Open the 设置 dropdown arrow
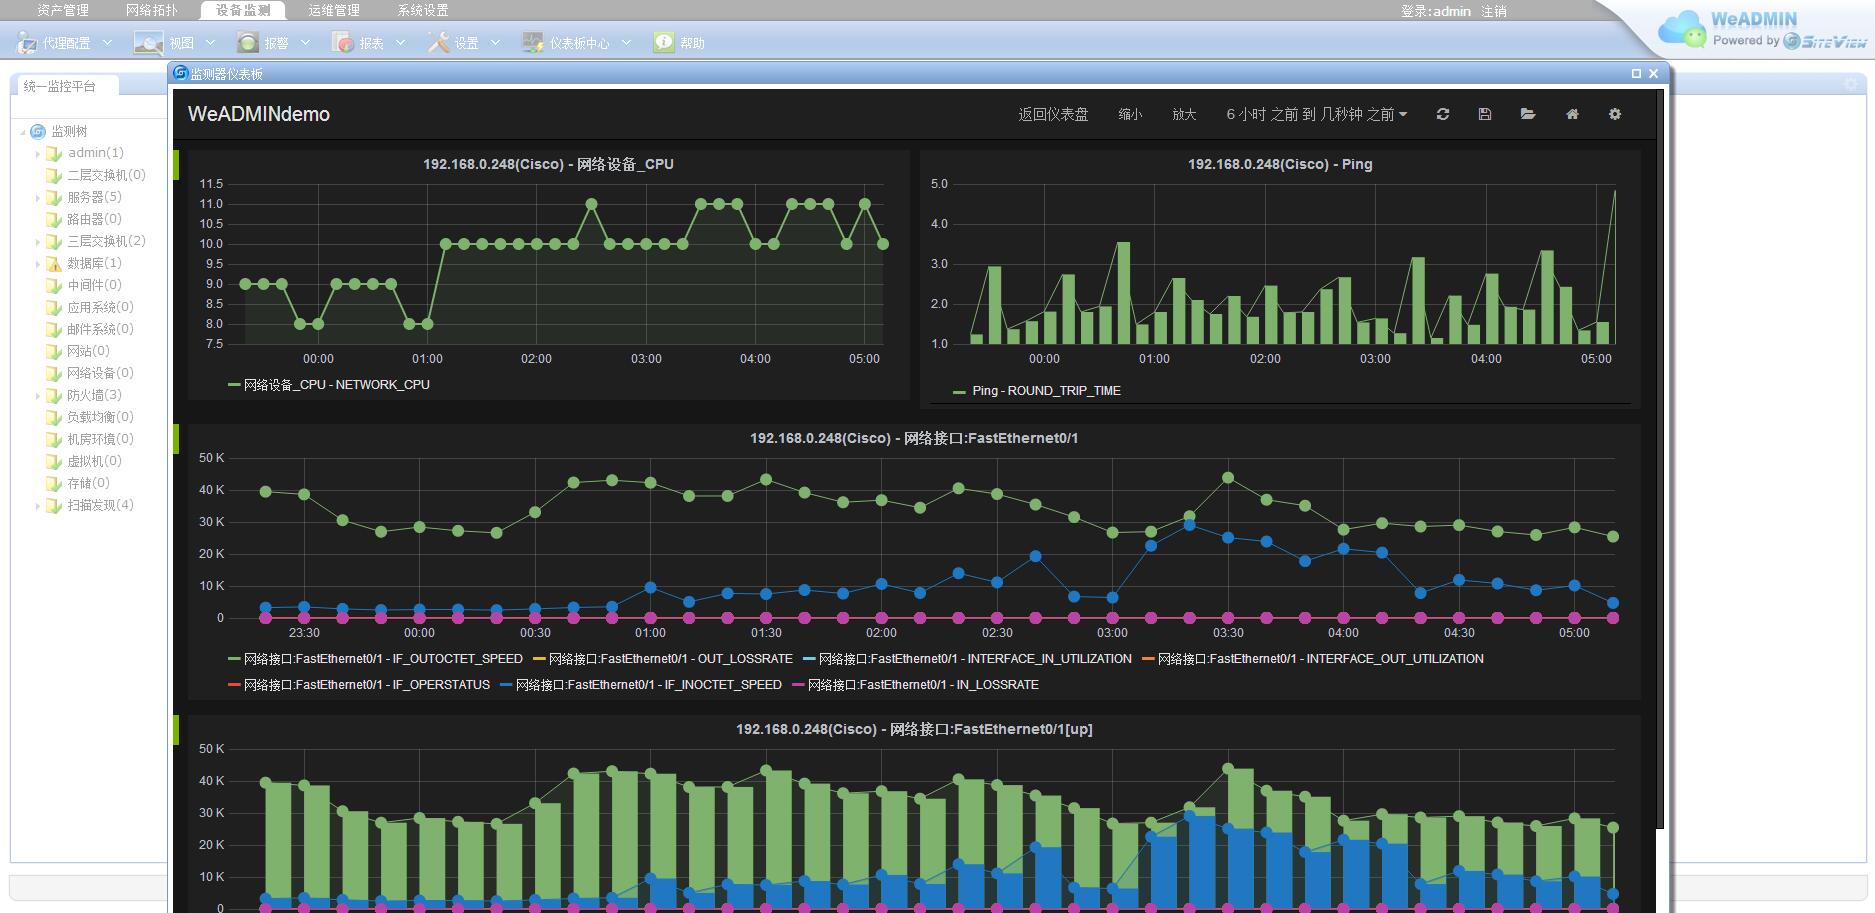Screen dimensions: 1875x913 click(x=495, y=43)
